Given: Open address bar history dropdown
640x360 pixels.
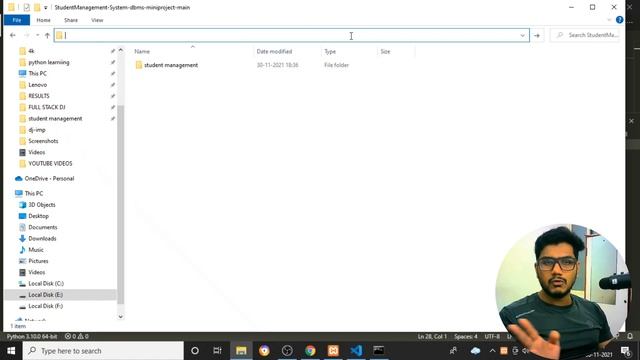Looking at the screenshot, I should click(522, 36).
